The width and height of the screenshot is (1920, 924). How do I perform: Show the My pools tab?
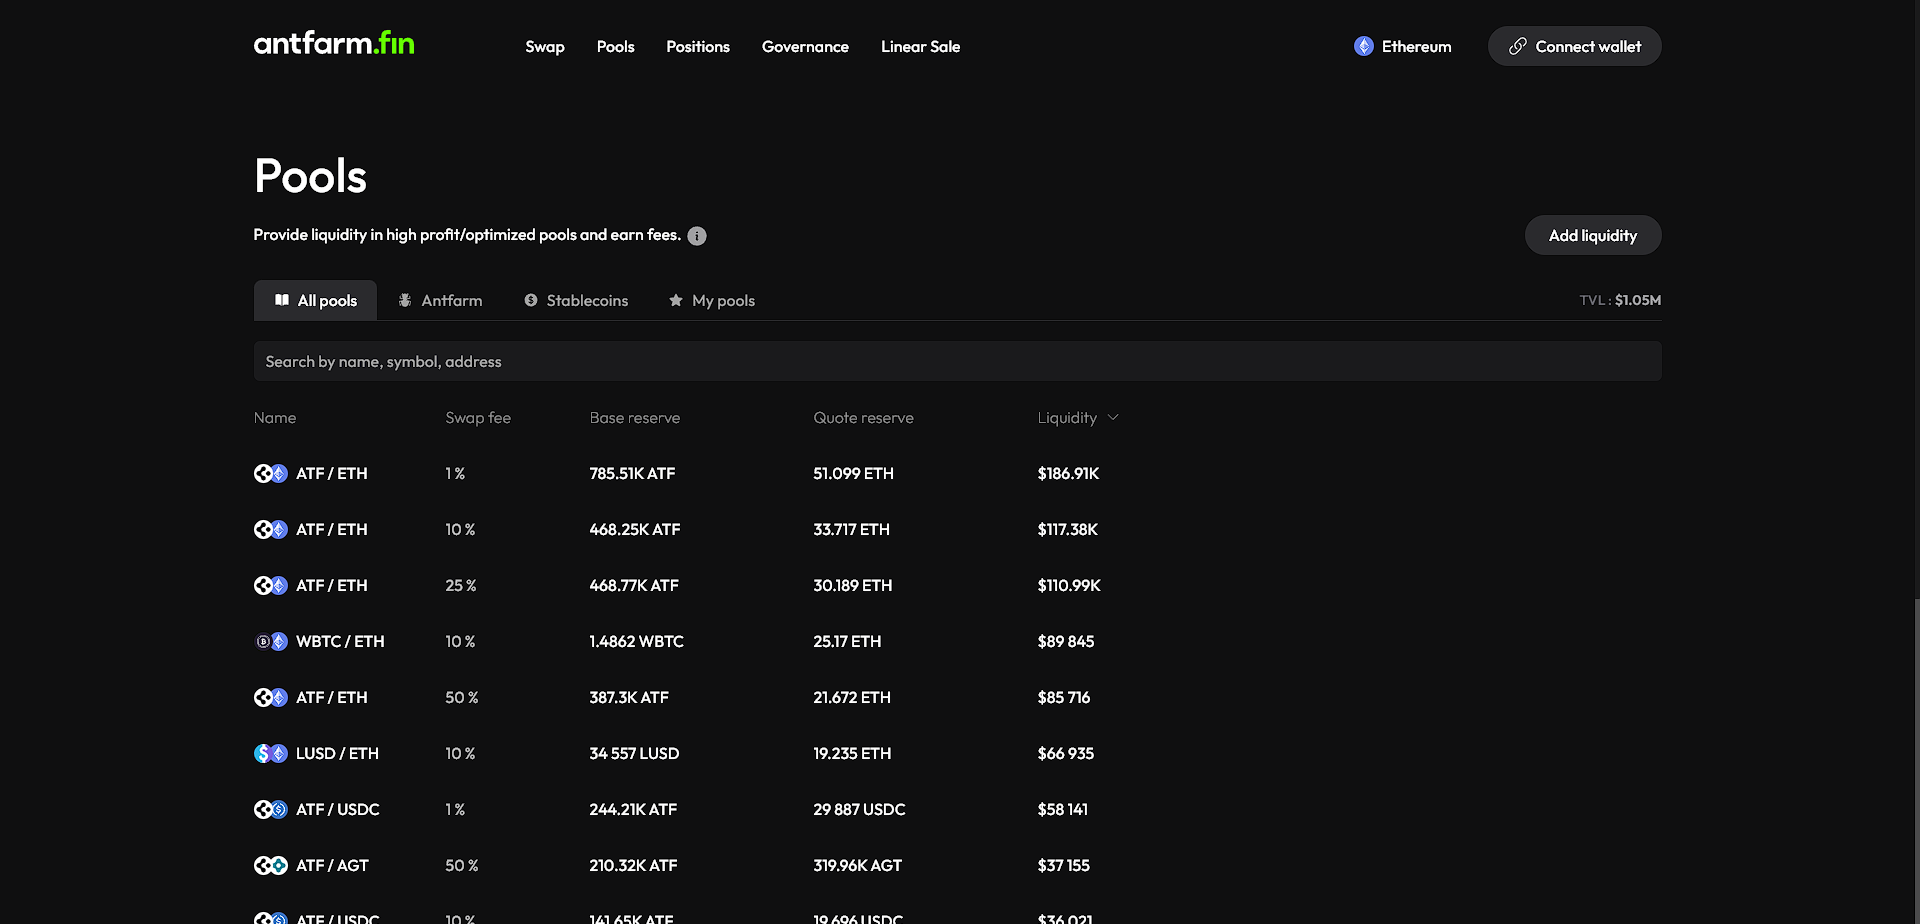pyautogui.click(x=712, y=301)
